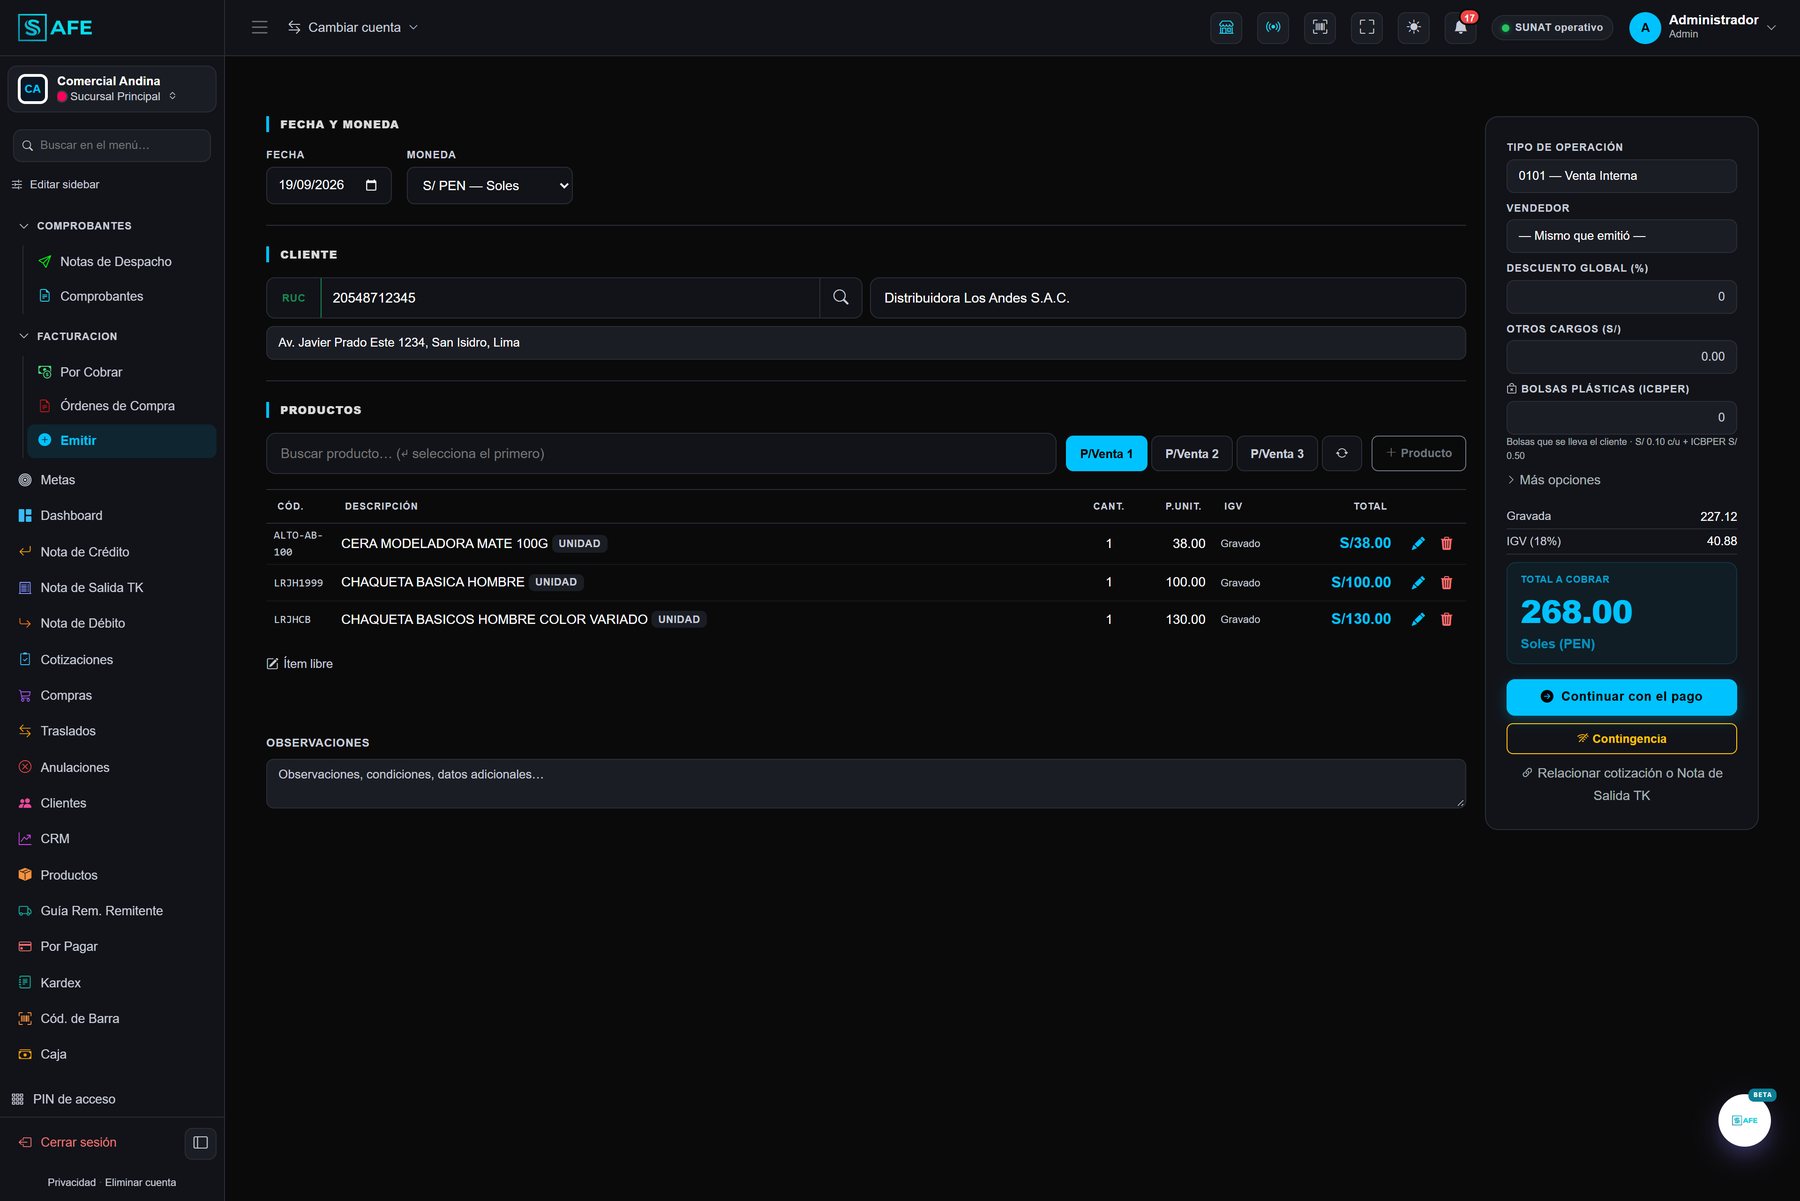Screen dimensions: 1800x1201
Task: Open the Moneda currency dropdown
Action: (x=489, y=186)
